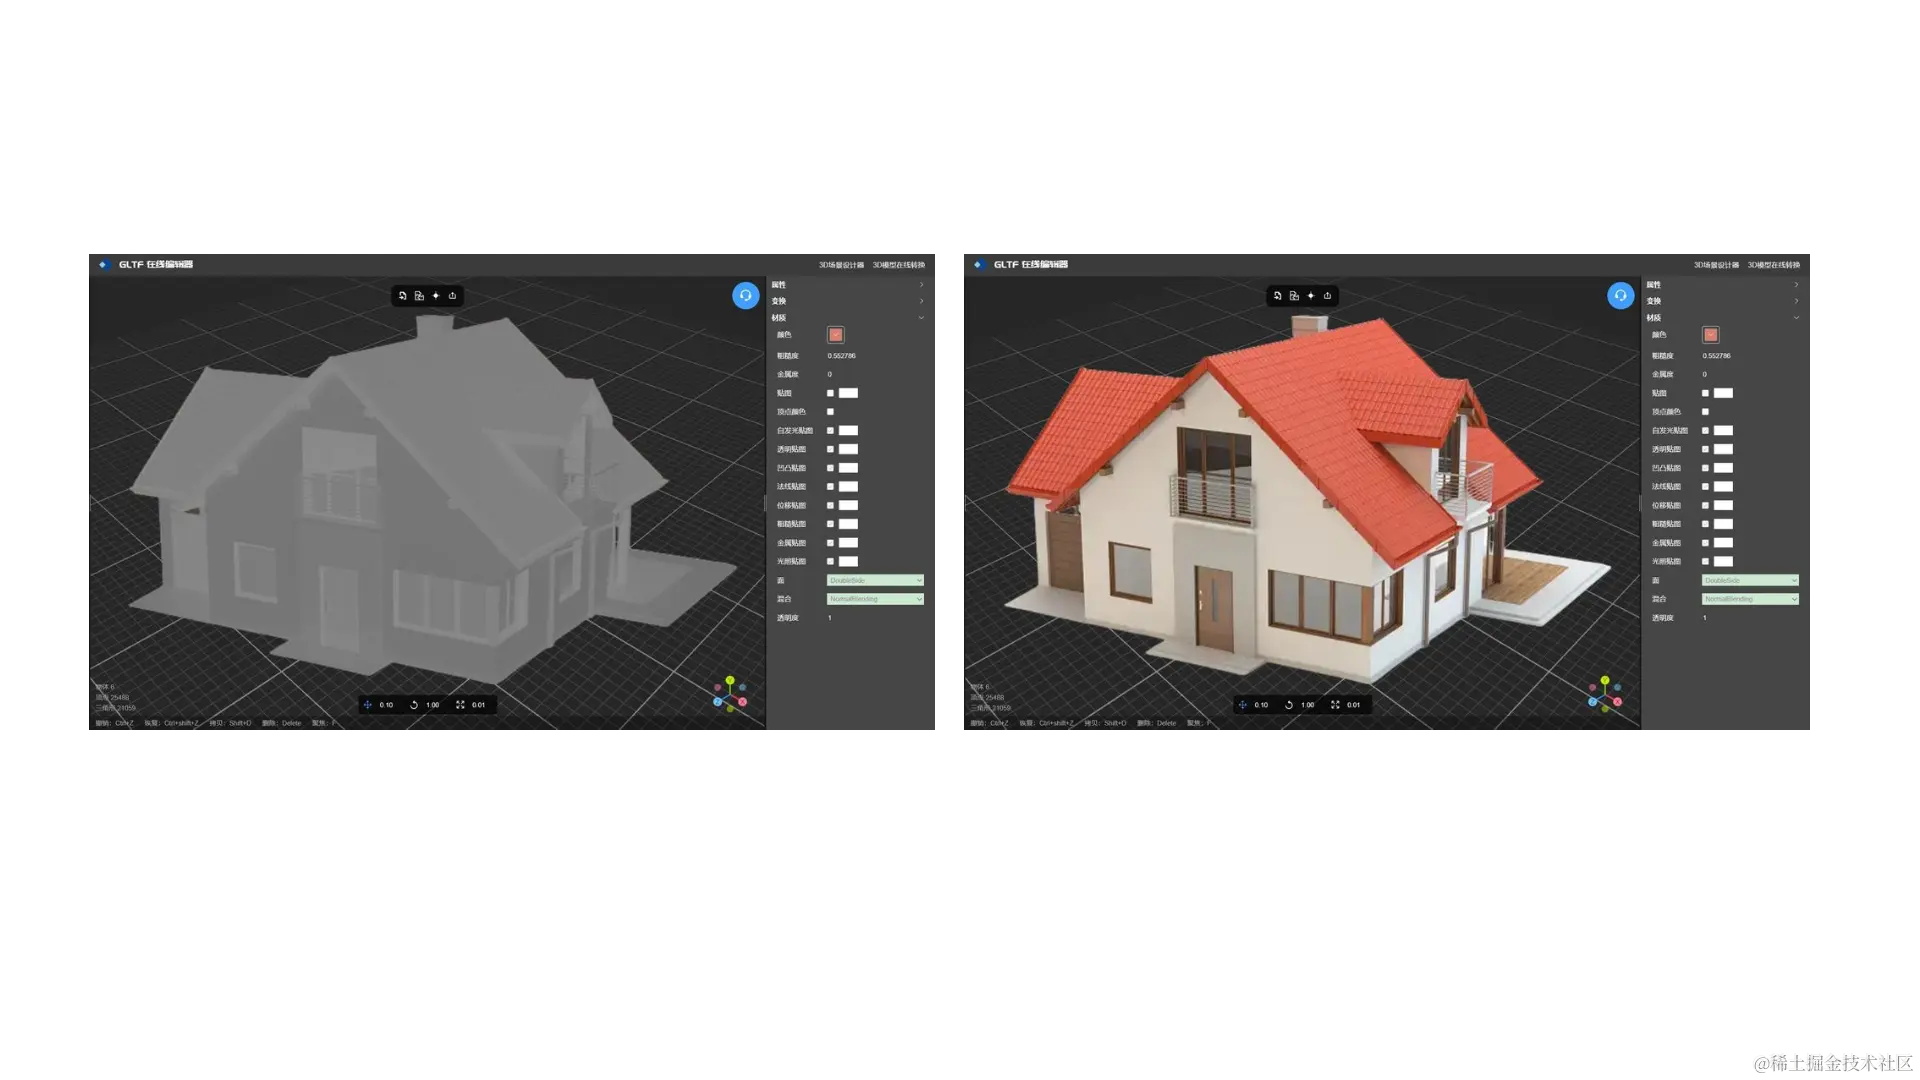Click import model icon in left editor toolbar
Image resolution: width=1920 pixels, height=1080 pixels.
pyautogui.click(x=402, y=296)
